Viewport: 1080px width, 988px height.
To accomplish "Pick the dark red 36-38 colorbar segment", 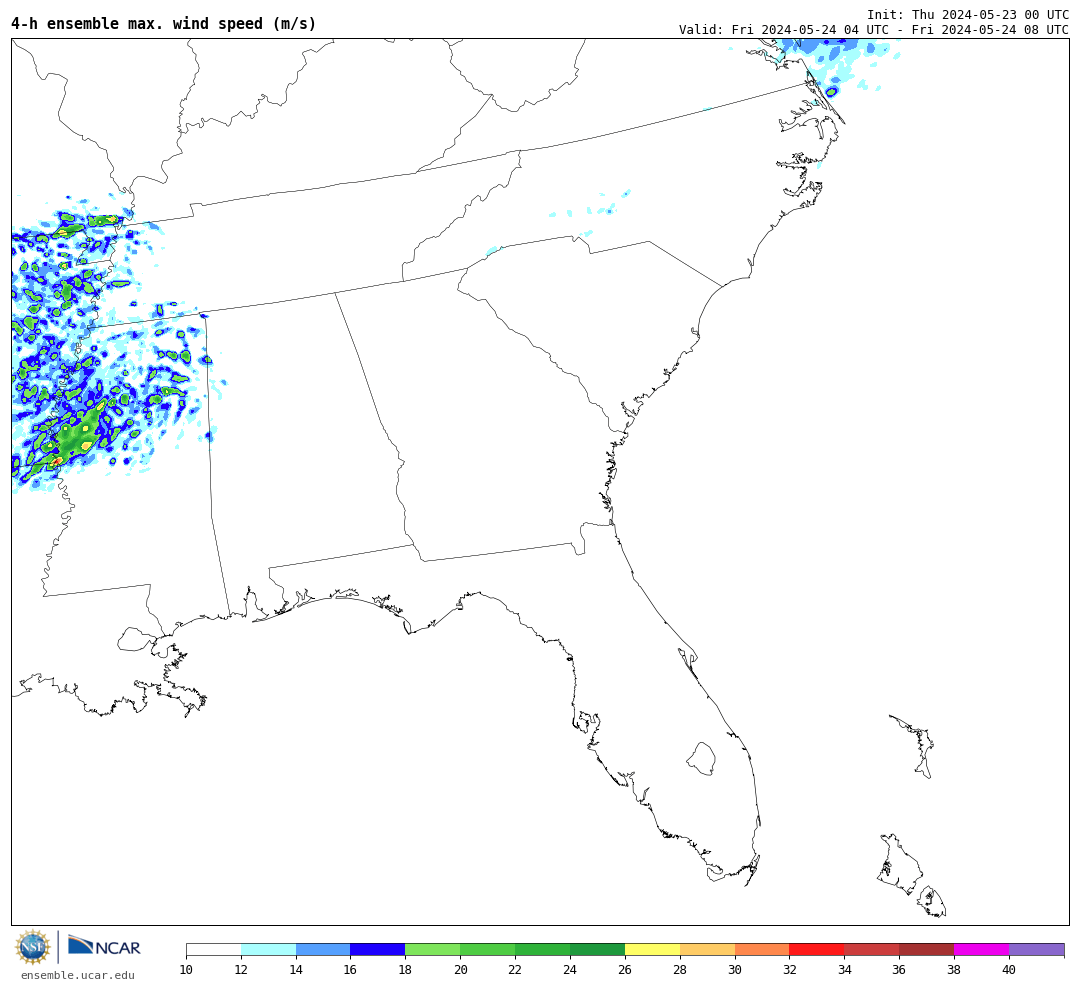I will pyautogui.click(x=927, y=950).
